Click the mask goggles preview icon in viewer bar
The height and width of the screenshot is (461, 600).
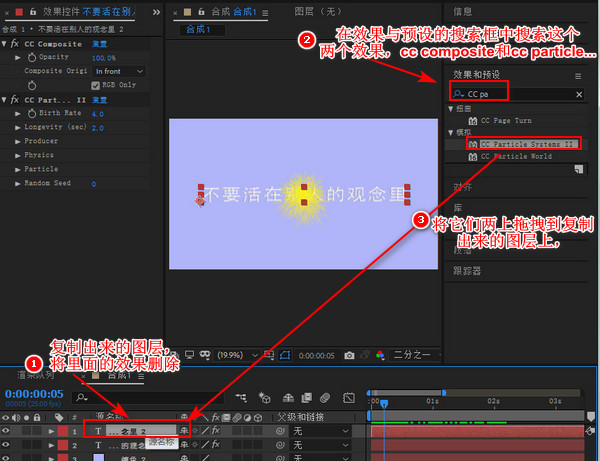pyautogui.click(x=205, y=355)
